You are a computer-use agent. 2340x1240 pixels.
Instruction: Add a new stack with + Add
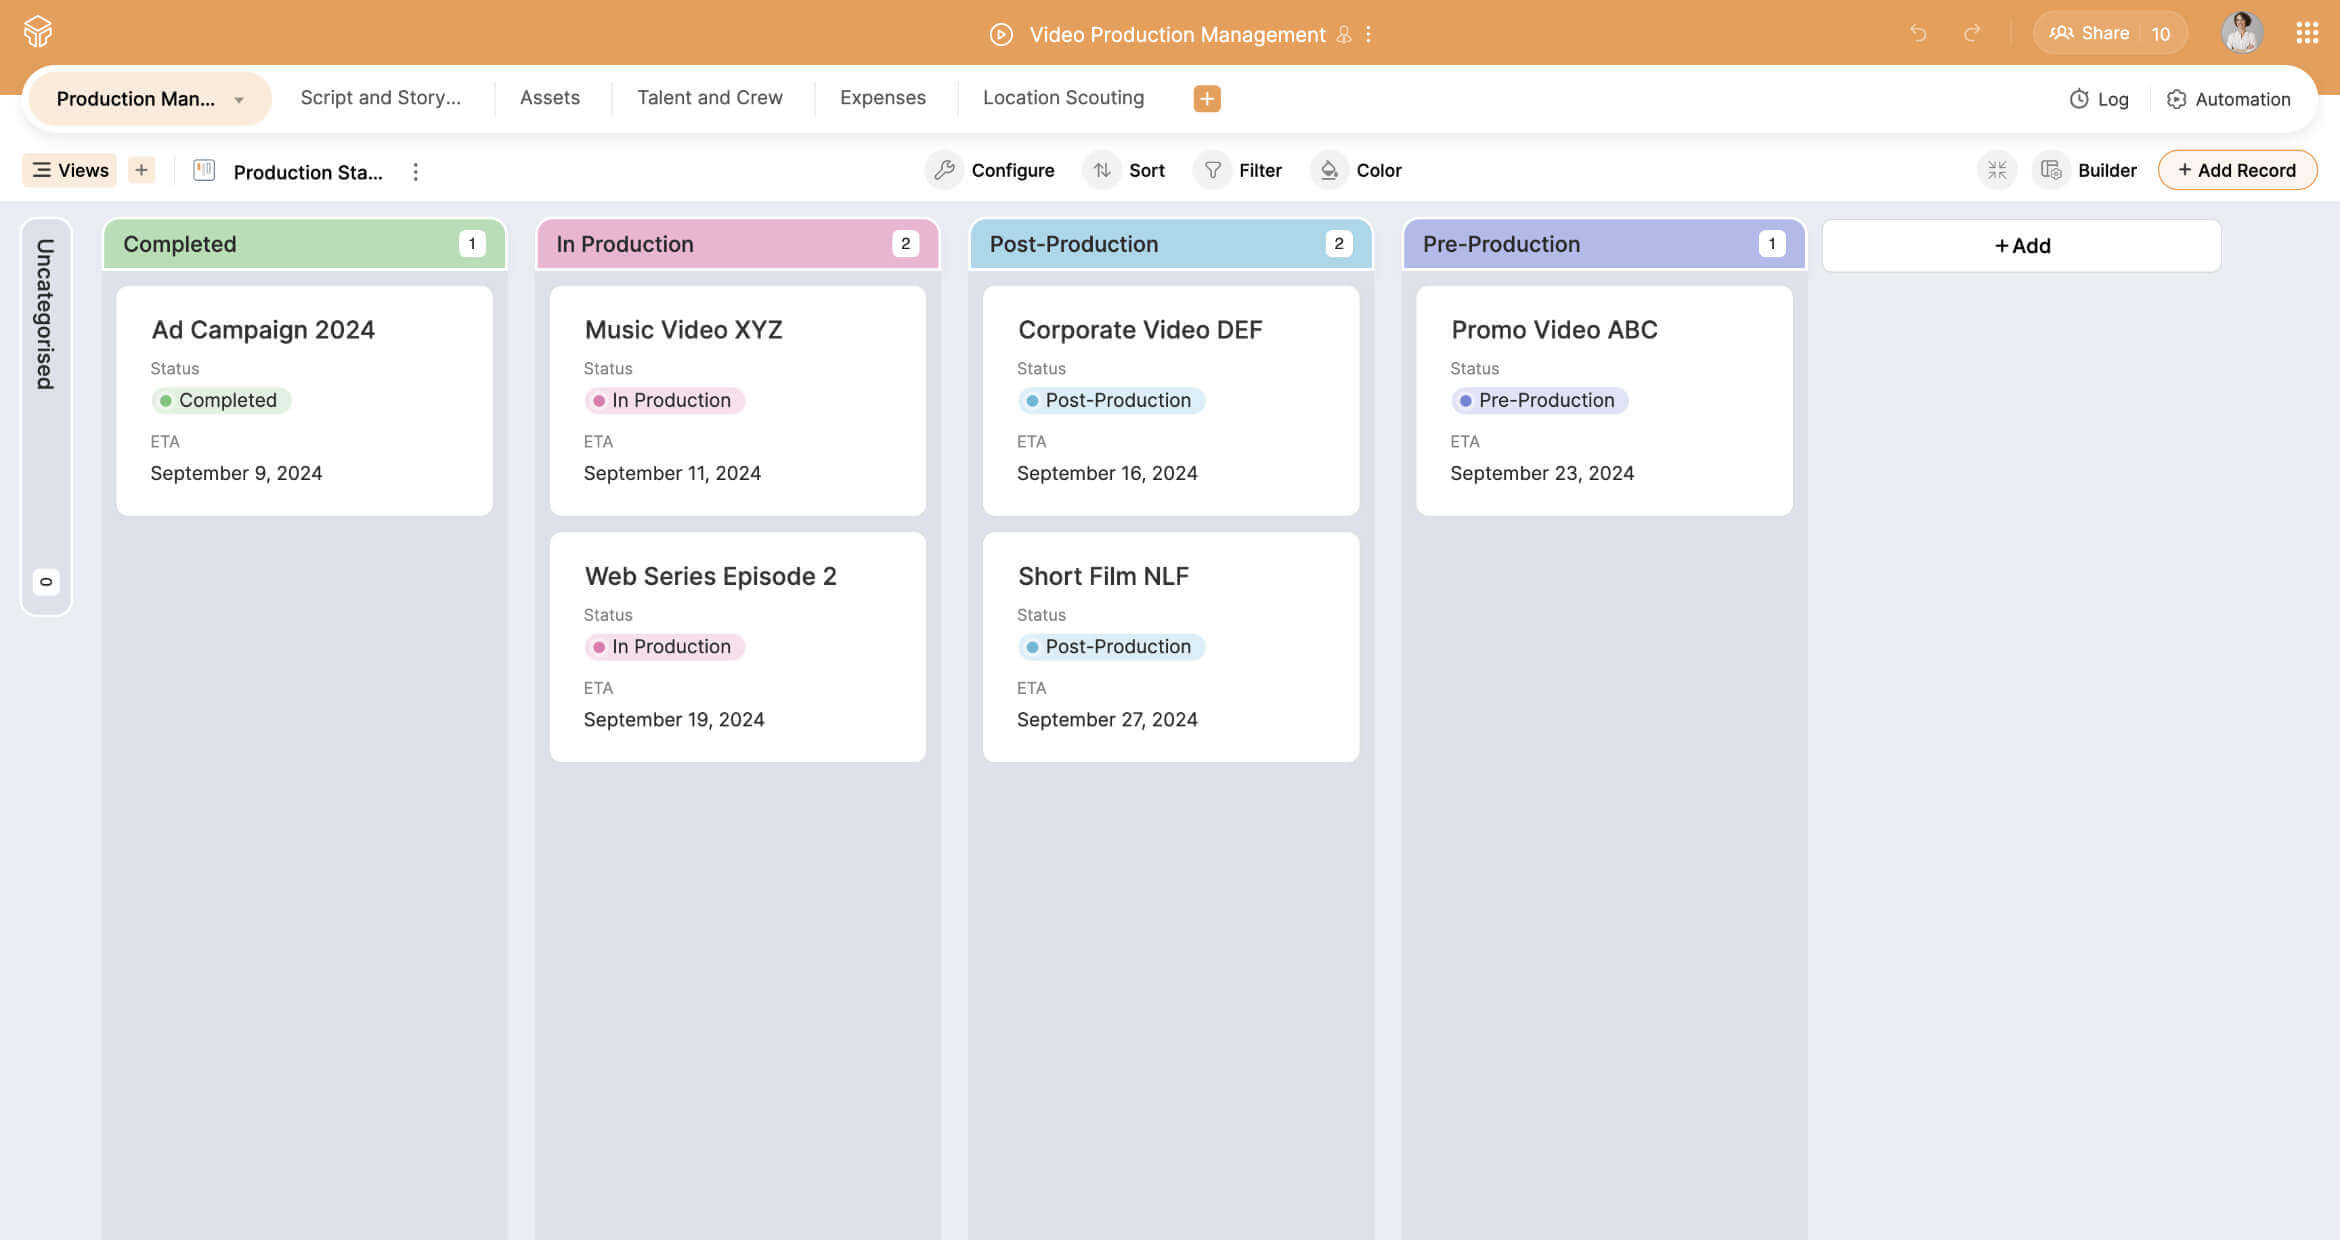(2021, 244)
